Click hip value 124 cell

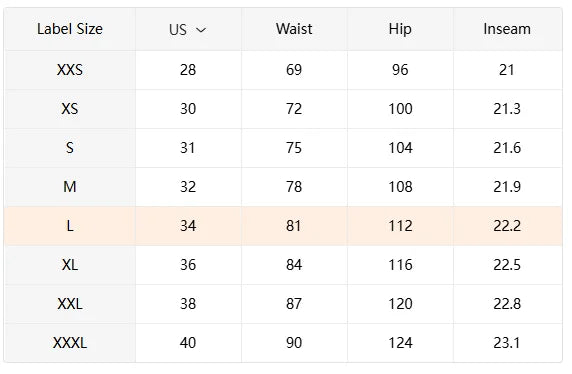(400, 343)
